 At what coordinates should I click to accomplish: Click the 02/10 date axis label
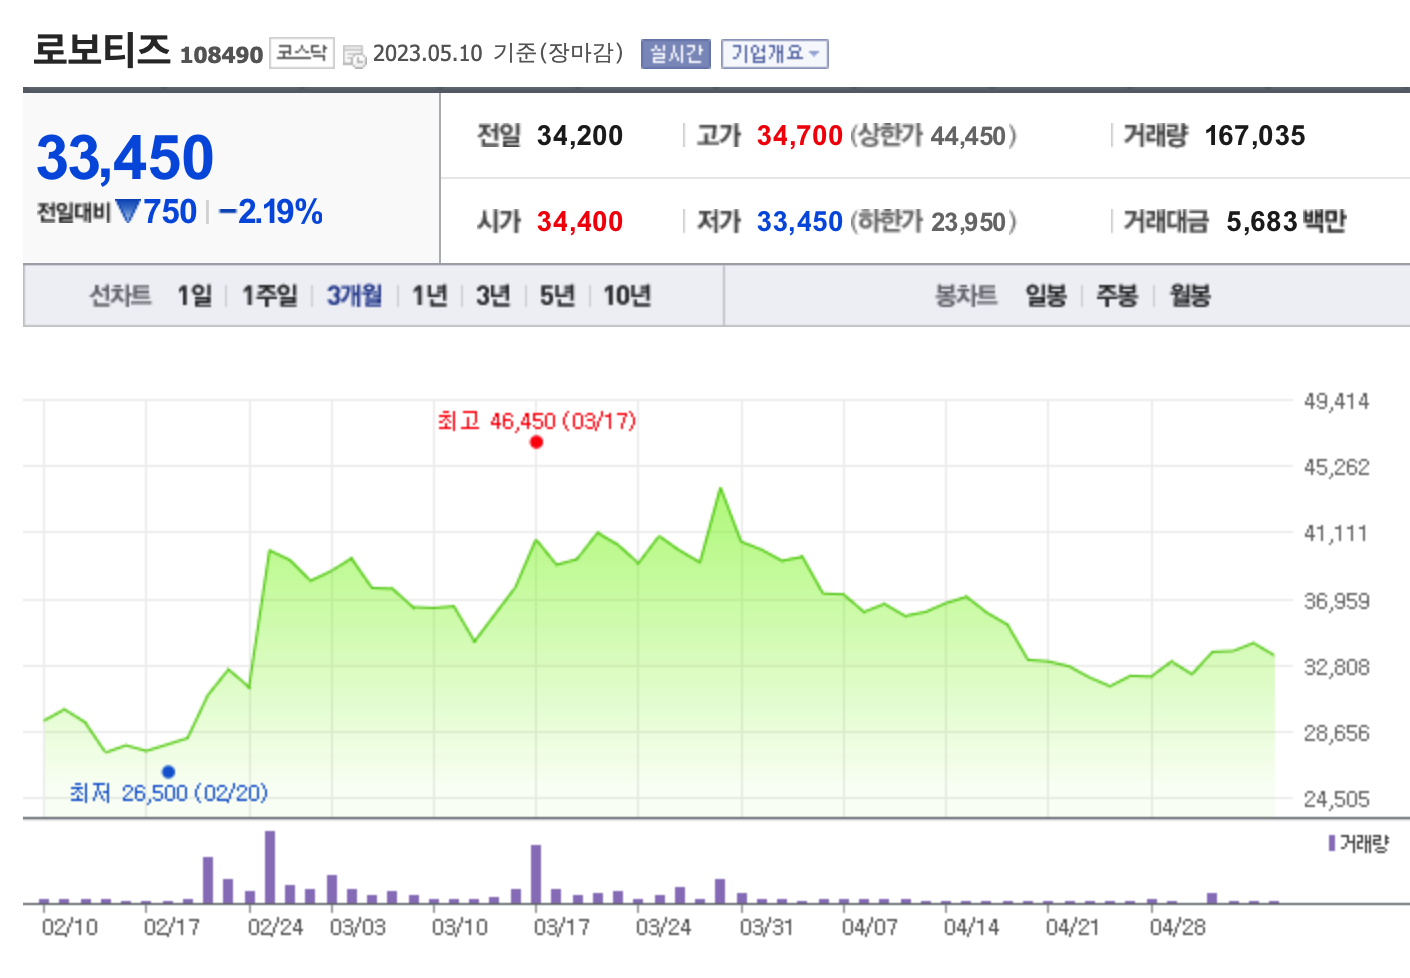point(70,927)
